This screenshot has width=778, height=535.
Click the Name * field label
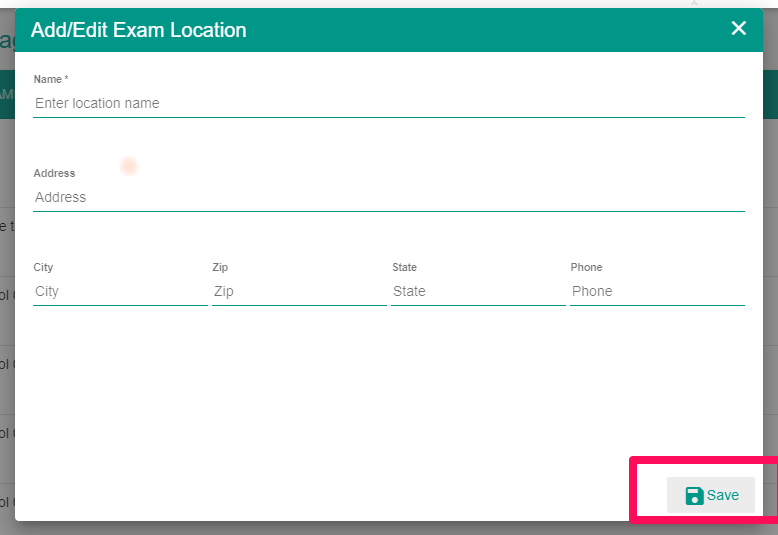tap(51, 79)
